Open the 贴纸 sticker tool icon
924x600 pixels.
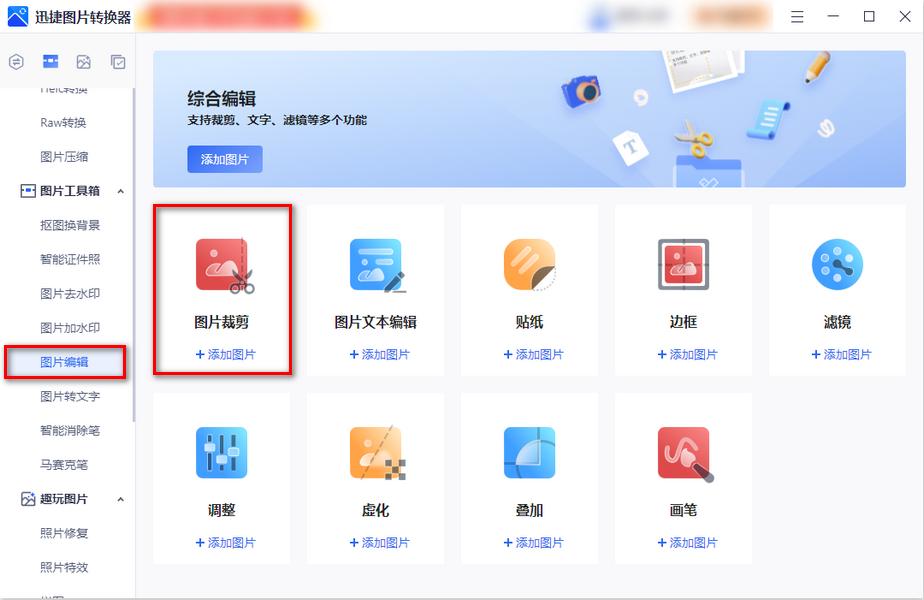click(529, 264)
